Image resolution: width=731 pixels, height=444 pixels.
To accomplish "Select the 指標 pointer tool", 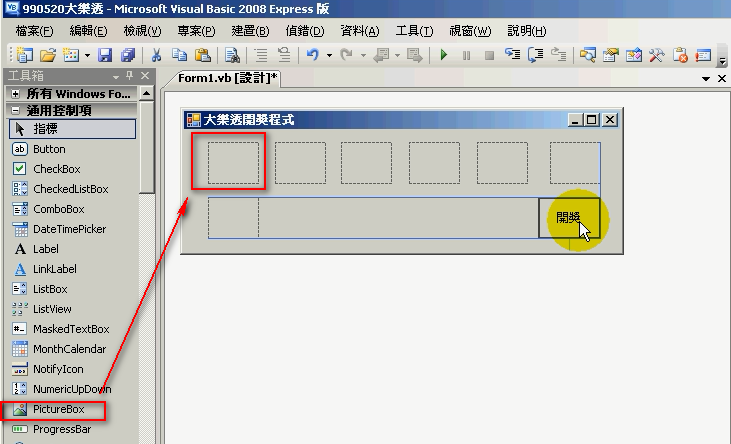I will coord(72,129).
